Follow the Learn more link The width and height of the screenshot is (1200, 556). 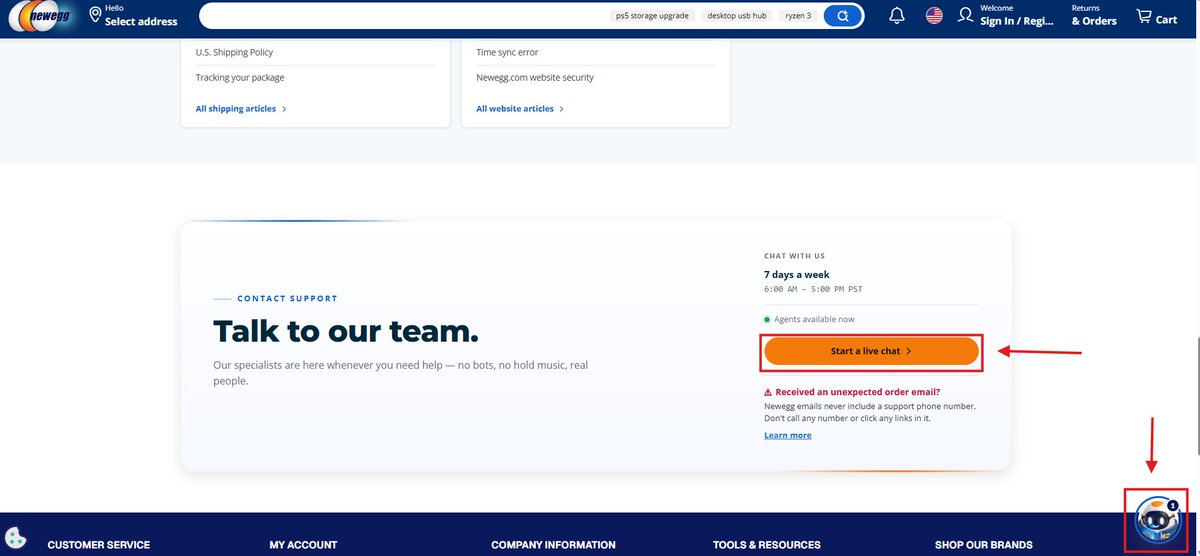pyautogui.click(x=788, y=435)
